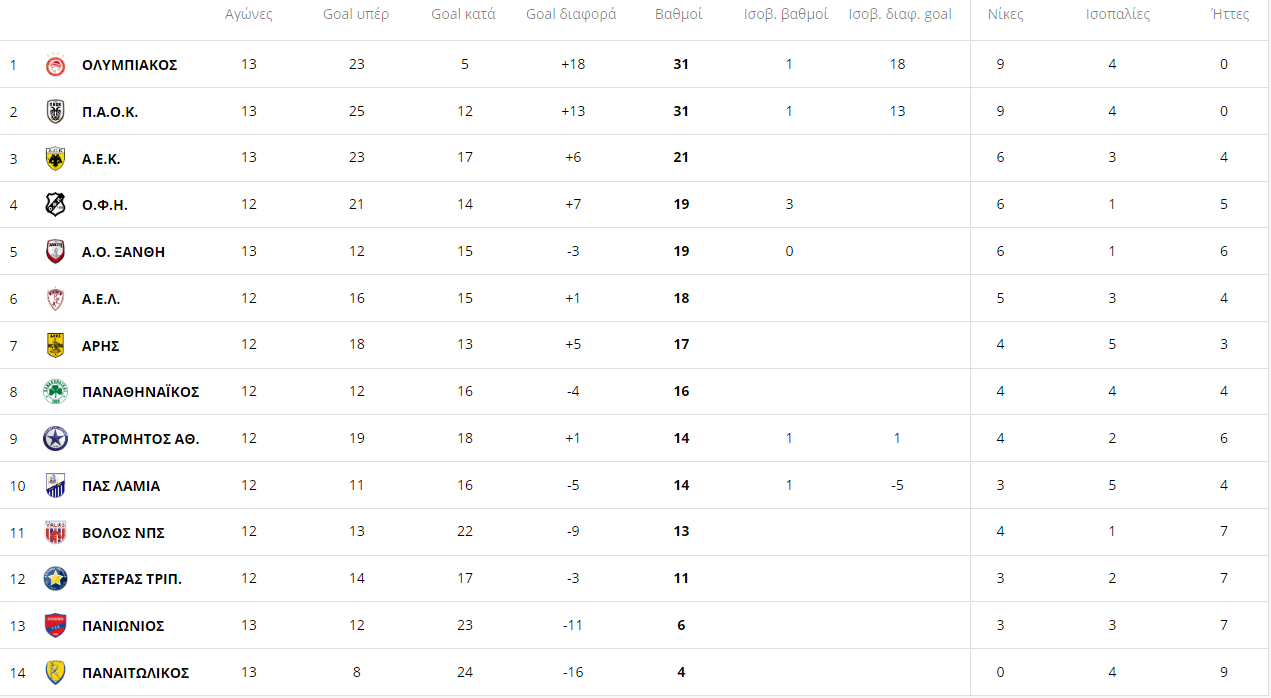The width and height of the screenshot is (1271, 698).
Task: Click the Ο.Φ.Η. club logo
Action: tap(55, 205)
